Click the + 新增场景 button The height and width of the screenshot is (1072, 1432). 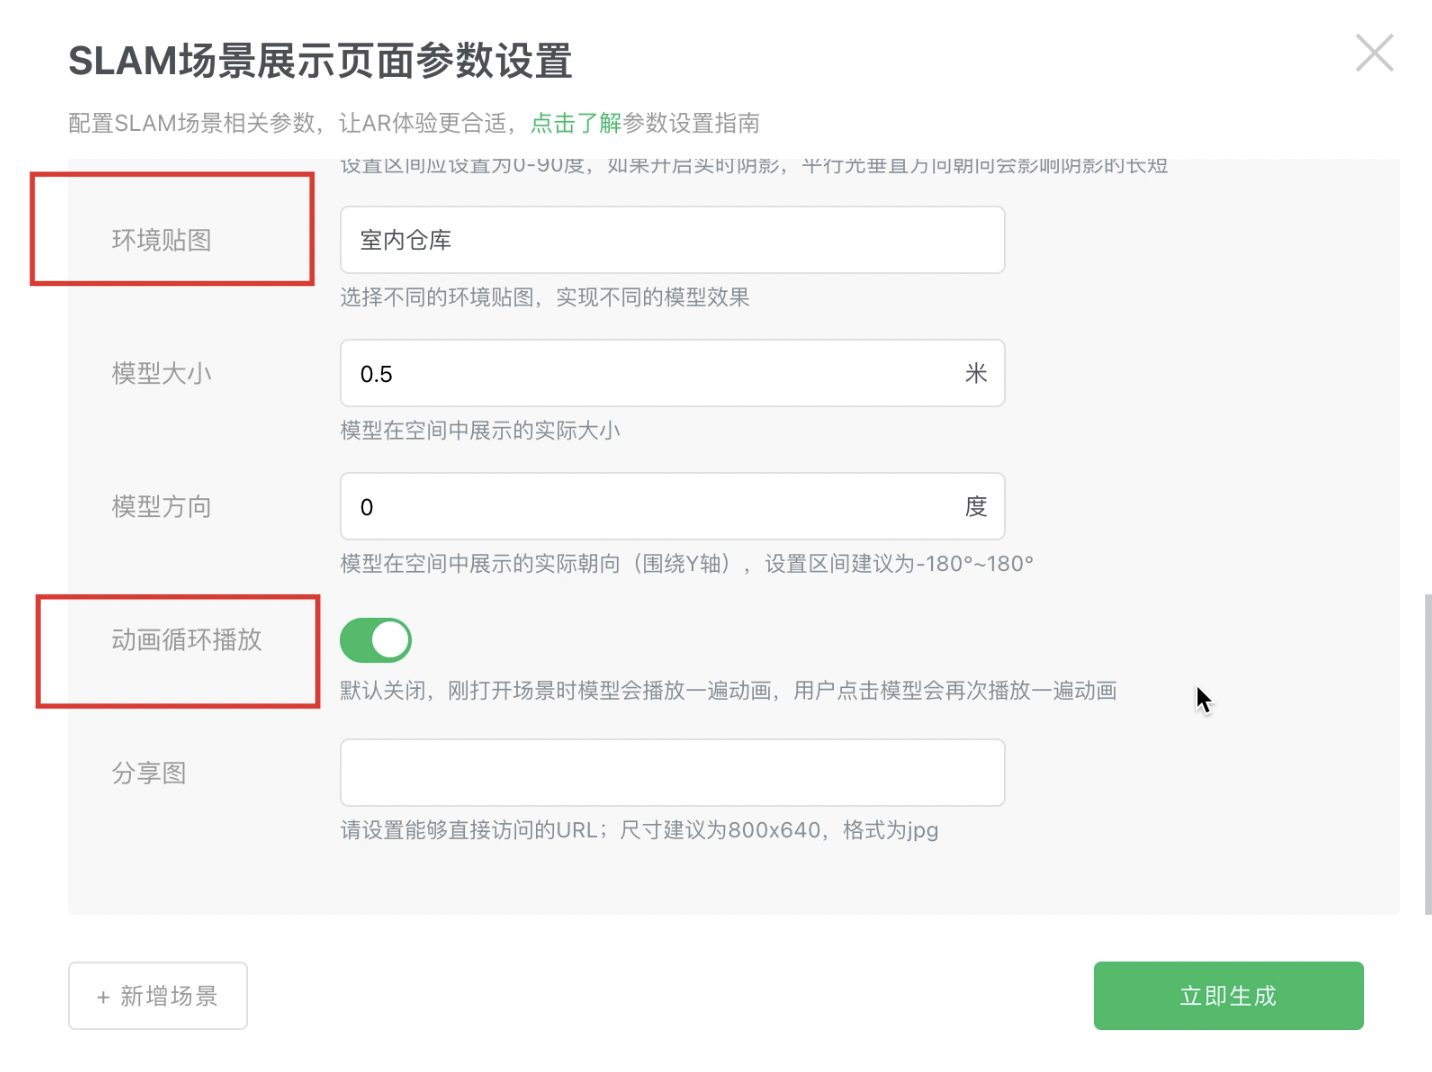pyautogui.click(x=158, y=996)
